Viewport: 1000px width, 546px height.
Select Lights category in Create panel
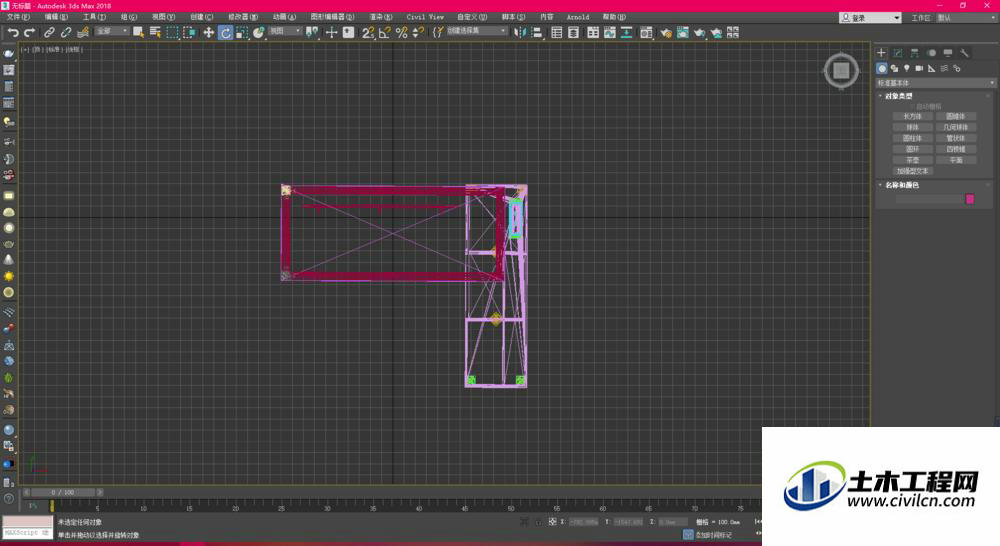(x=907, y=68)
